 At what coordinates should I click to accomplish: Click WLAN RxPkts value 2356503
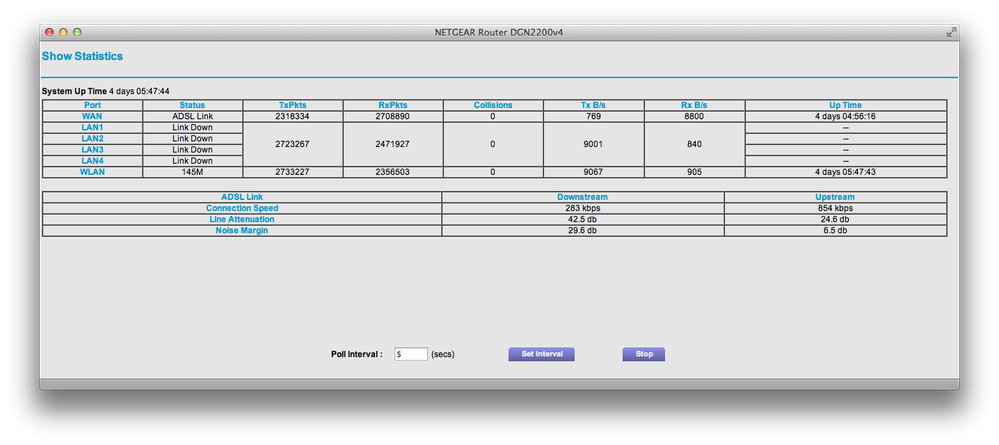tap(392, 172)
